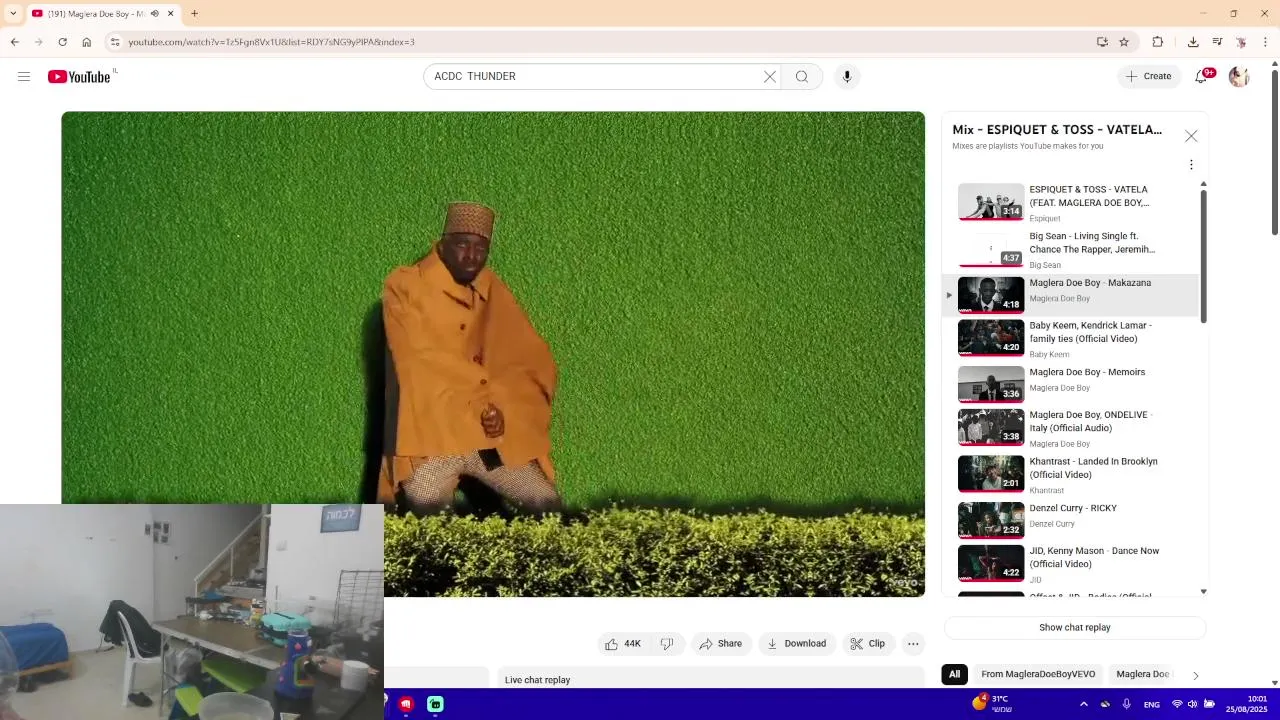Open the Mix playlist options menu

[1191, 164]
